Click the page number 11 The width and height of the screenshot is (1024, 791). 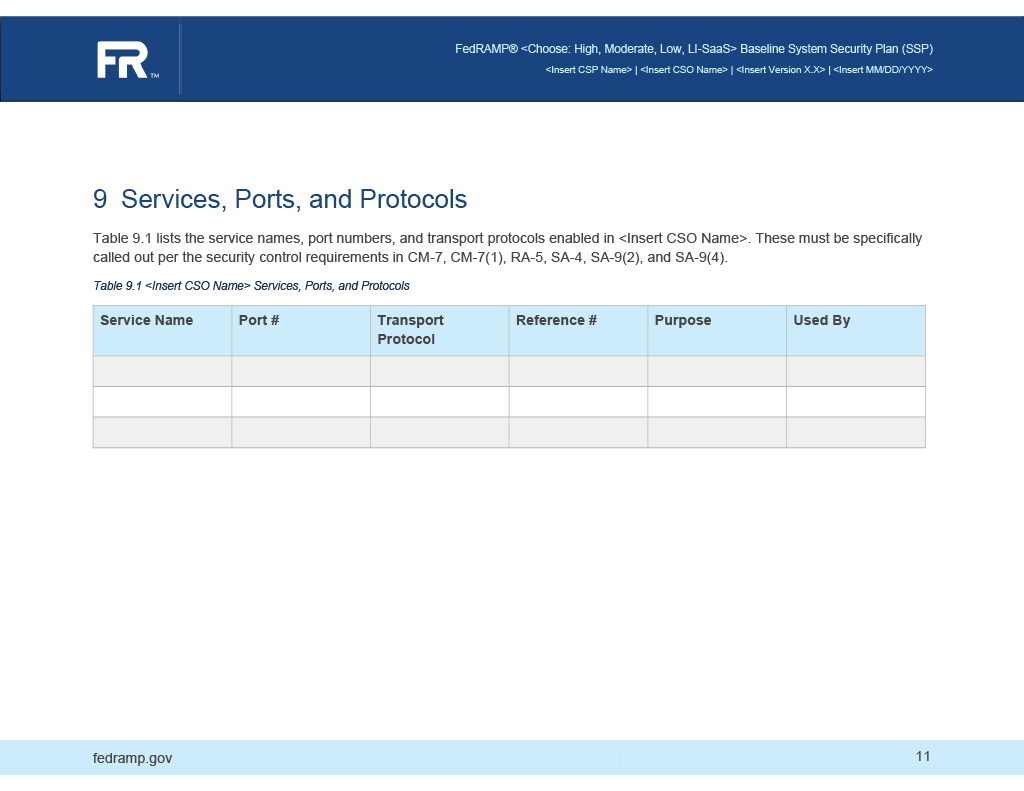[x=922, y=758]
